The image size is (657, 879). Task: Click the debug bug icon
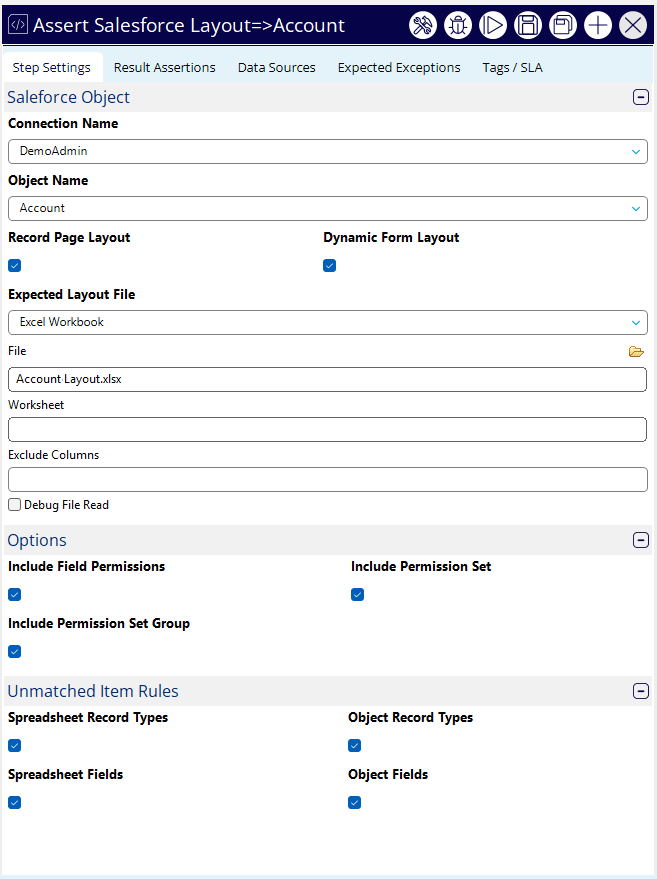(458, 25)
